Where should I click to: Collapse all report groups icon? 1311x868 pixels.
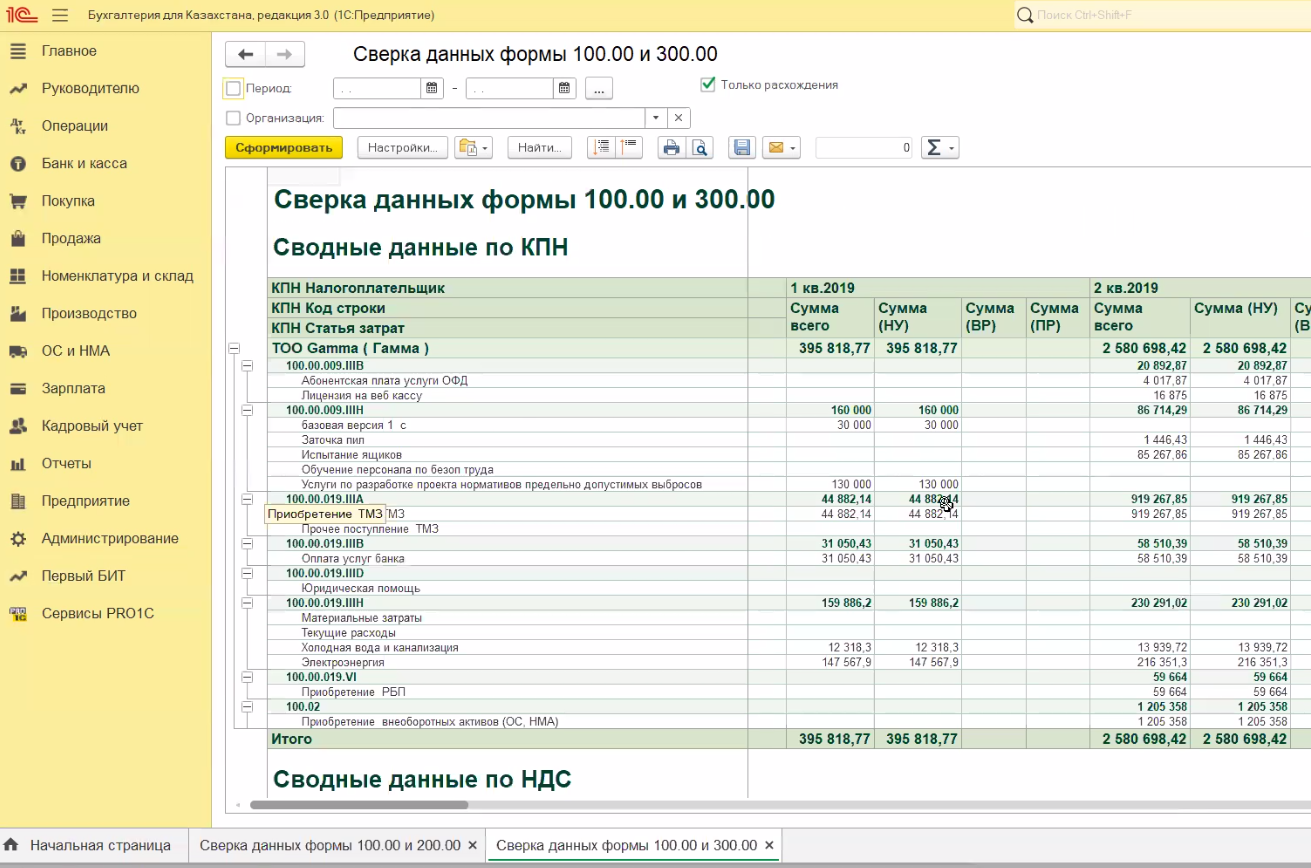[x=628, y=148]
